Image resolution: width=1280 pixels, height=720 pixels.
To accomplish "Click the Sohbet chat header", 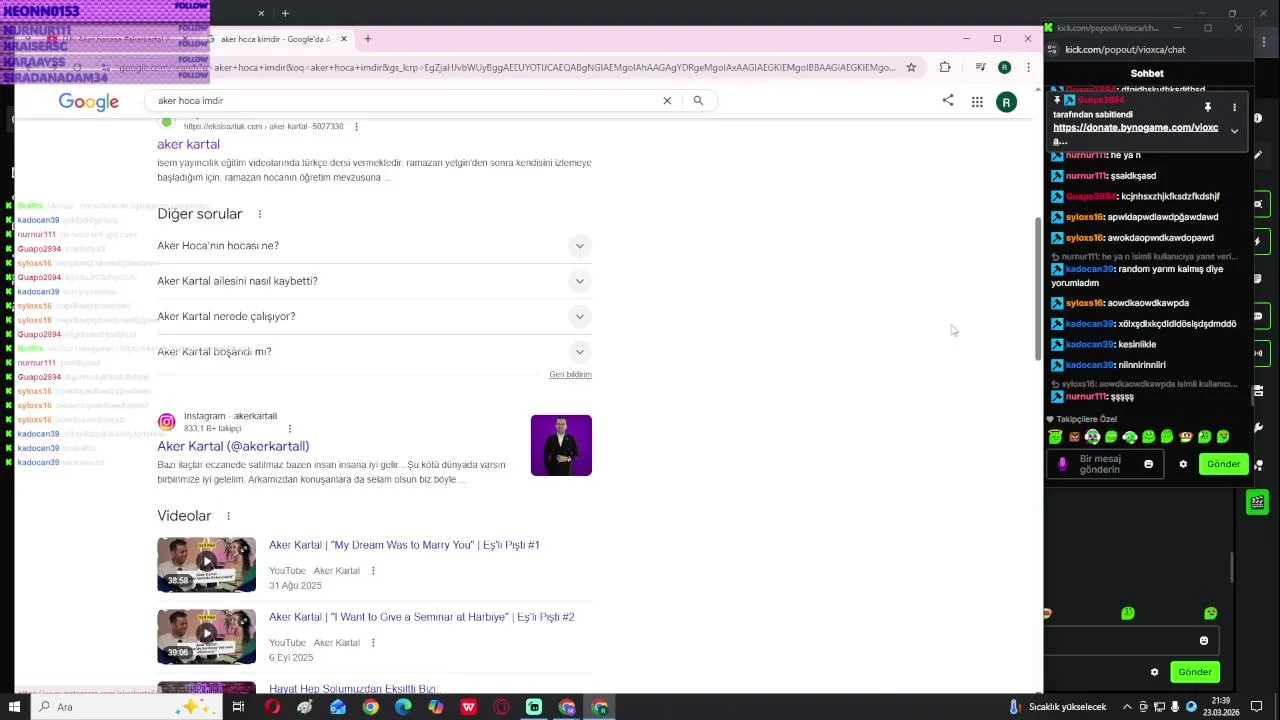I will 1147,74.
